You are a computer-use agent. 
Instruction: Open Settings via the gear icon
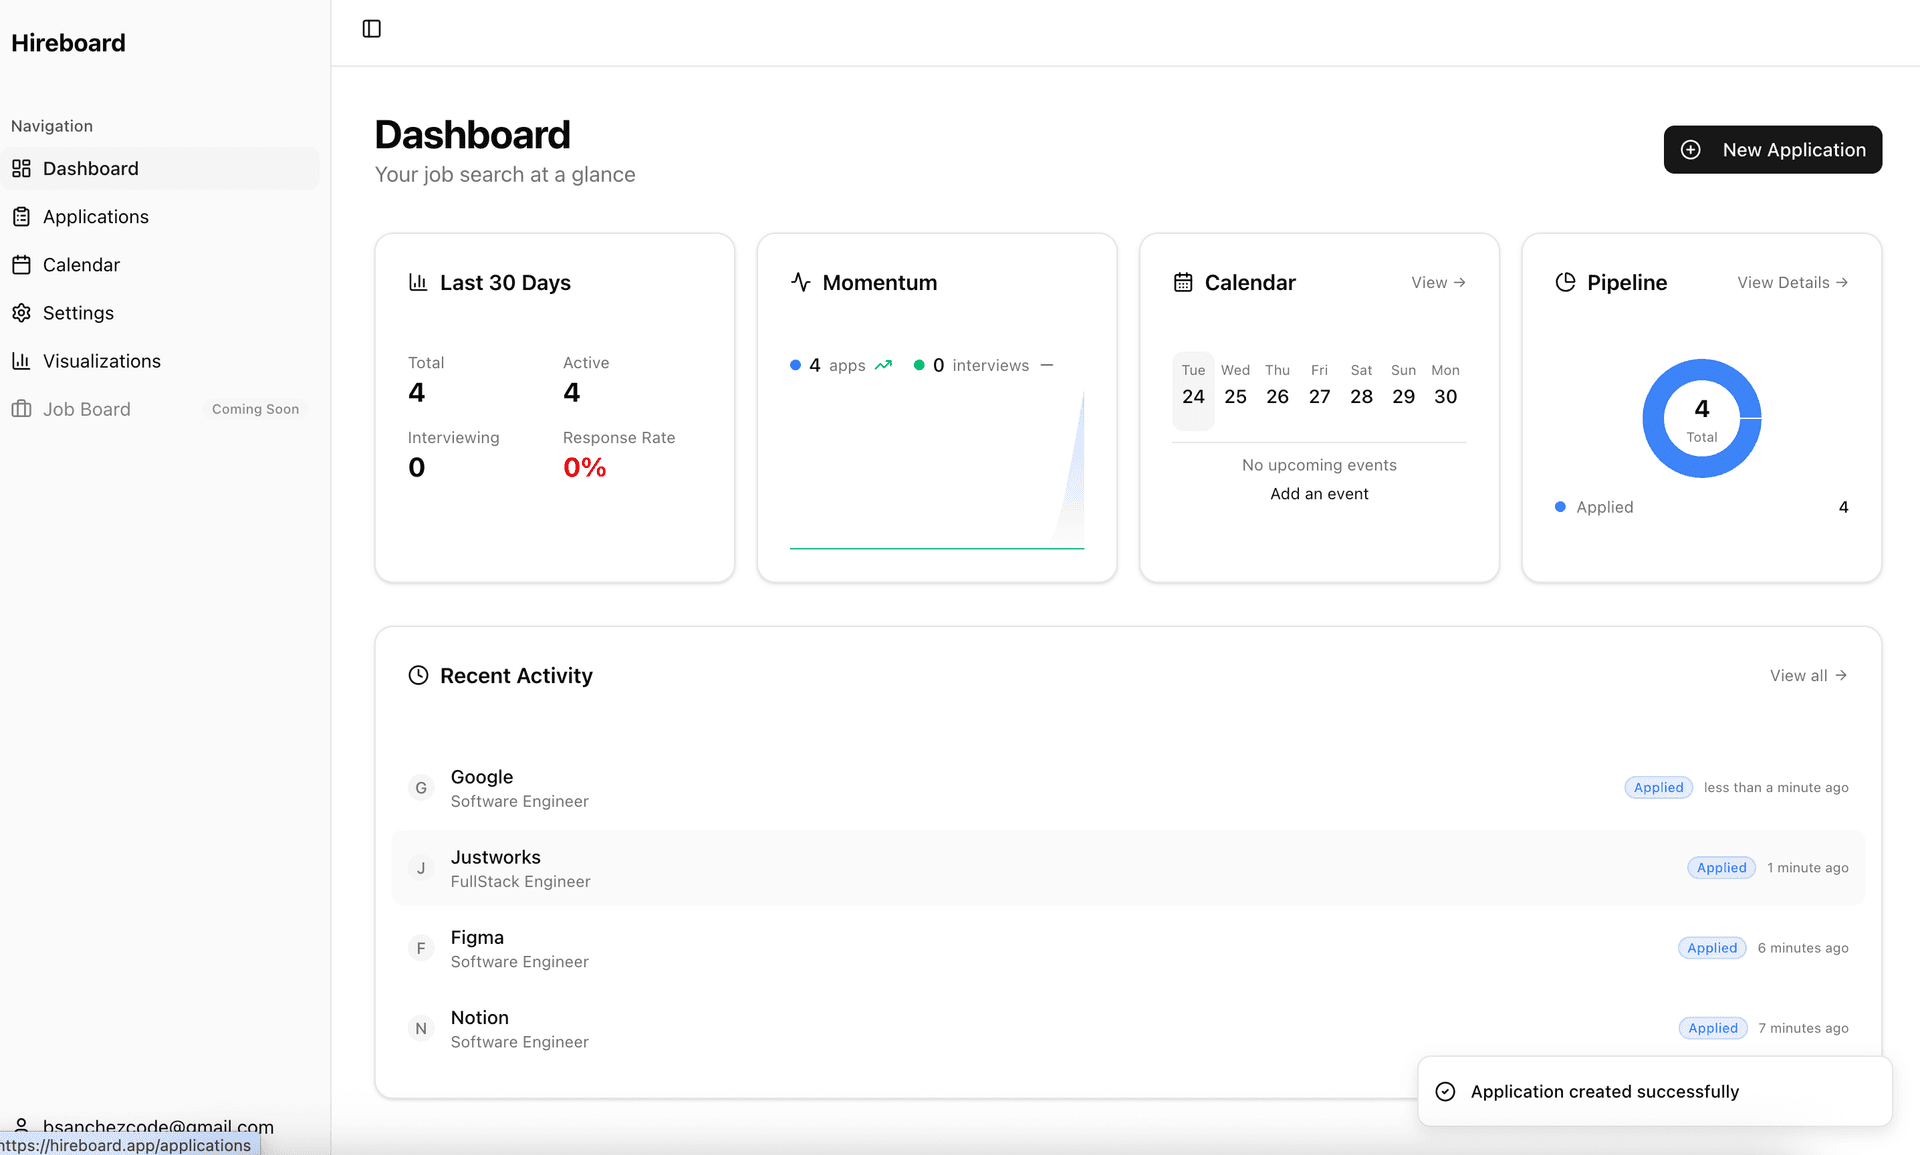pyautogui.click(x=22, y=312)
